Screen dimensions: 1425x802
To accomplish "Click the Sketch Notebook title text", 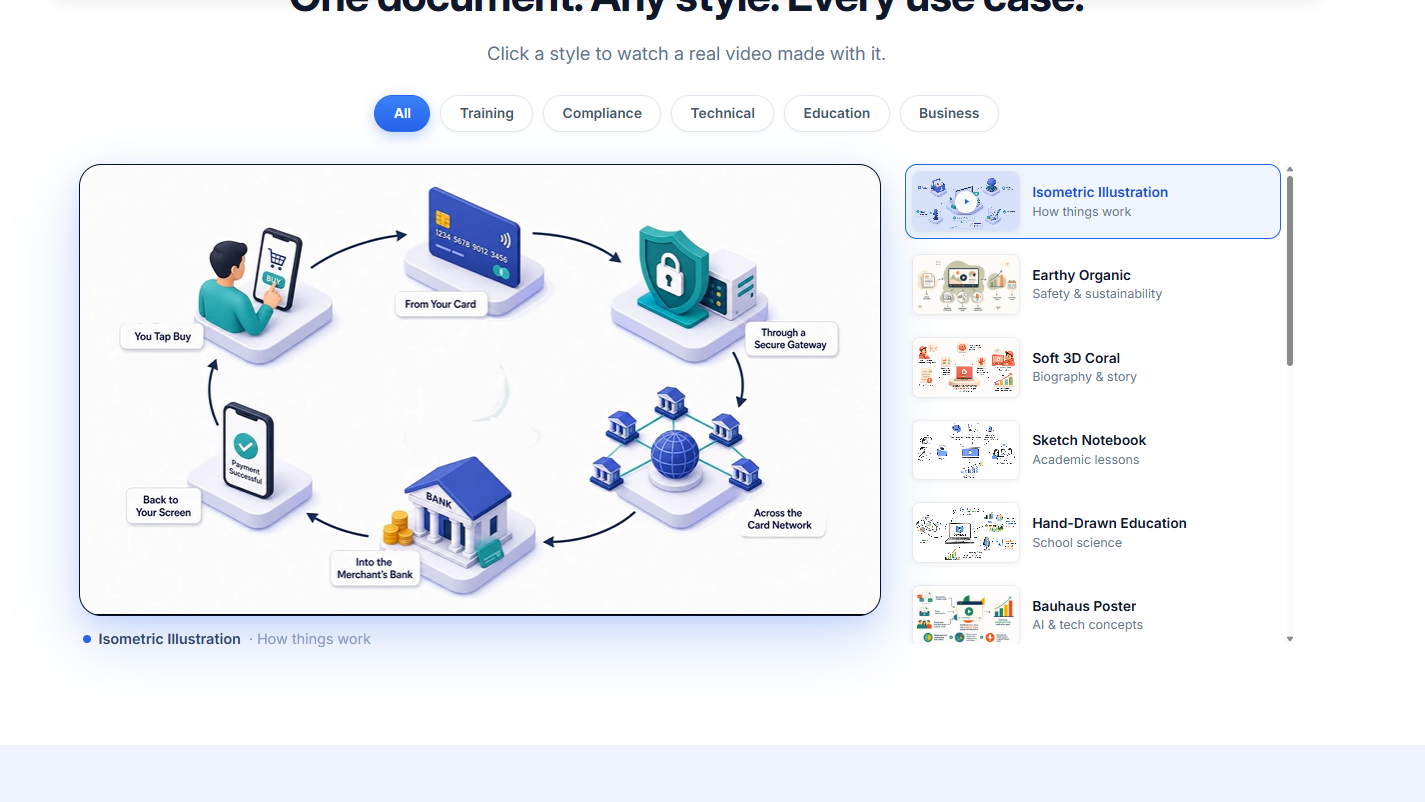I will pyautogui.click(x=1089, y=440).
